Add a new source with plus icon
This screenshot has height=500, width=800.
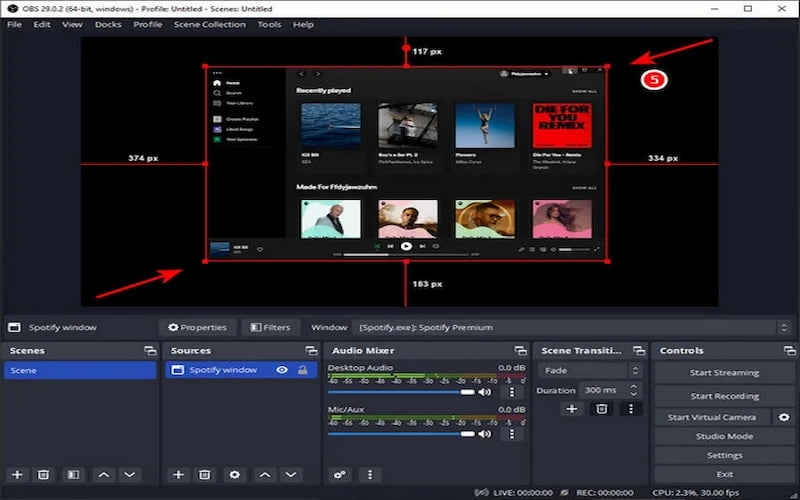tap(178, 475)
